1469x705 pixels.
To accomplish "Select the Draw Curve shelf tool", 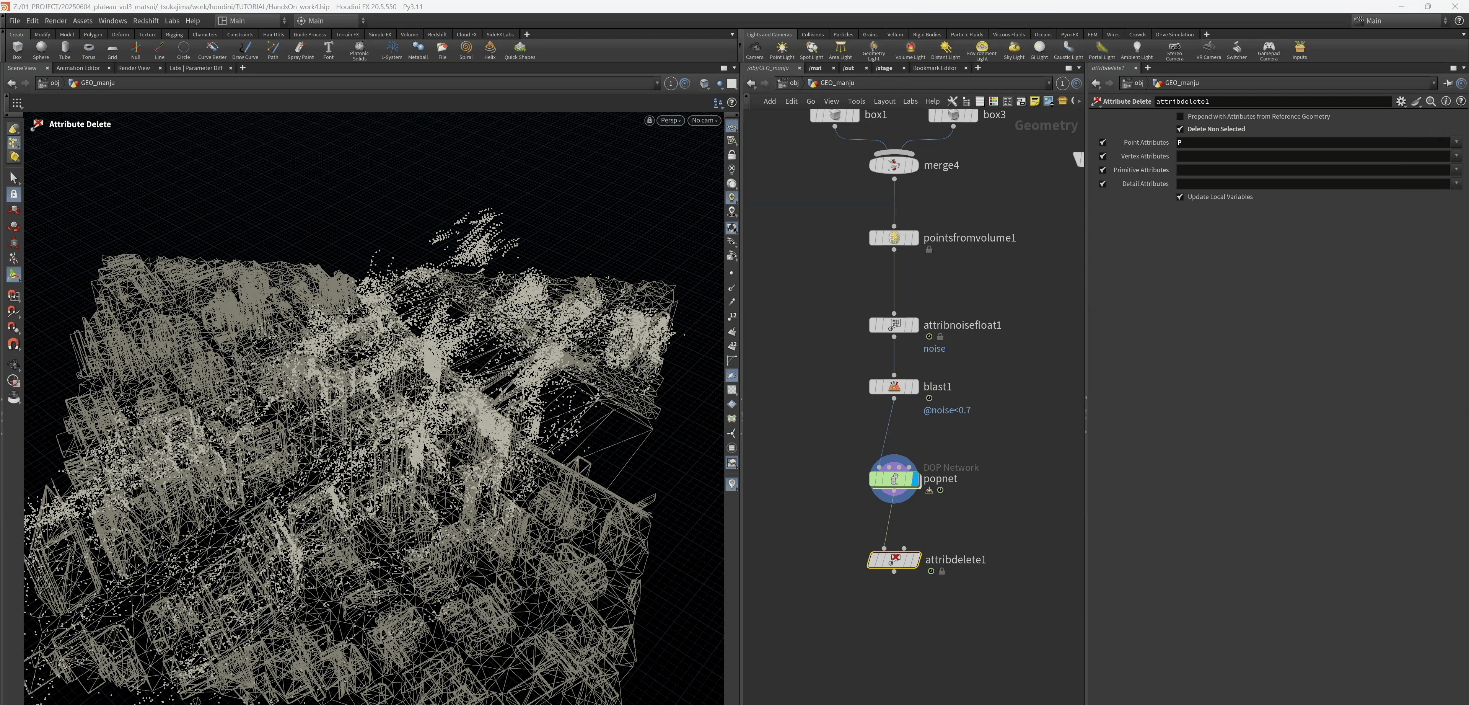I will 245,48.
